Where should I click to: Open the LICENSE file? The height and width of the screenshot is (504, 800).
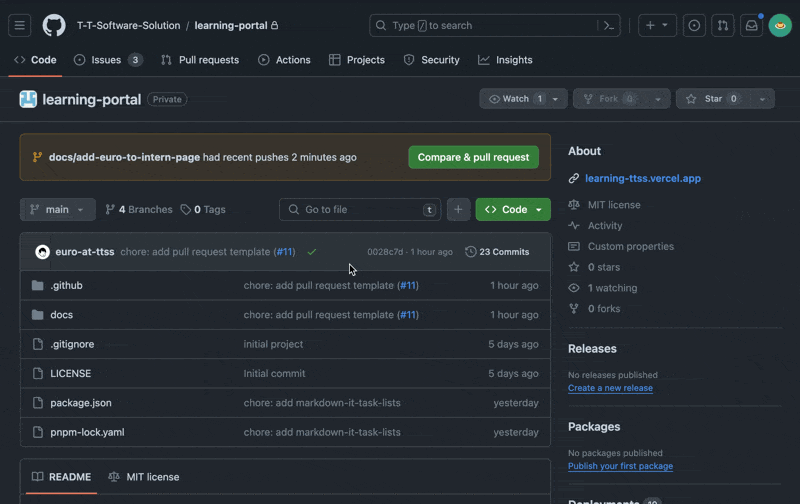[70, 373]
